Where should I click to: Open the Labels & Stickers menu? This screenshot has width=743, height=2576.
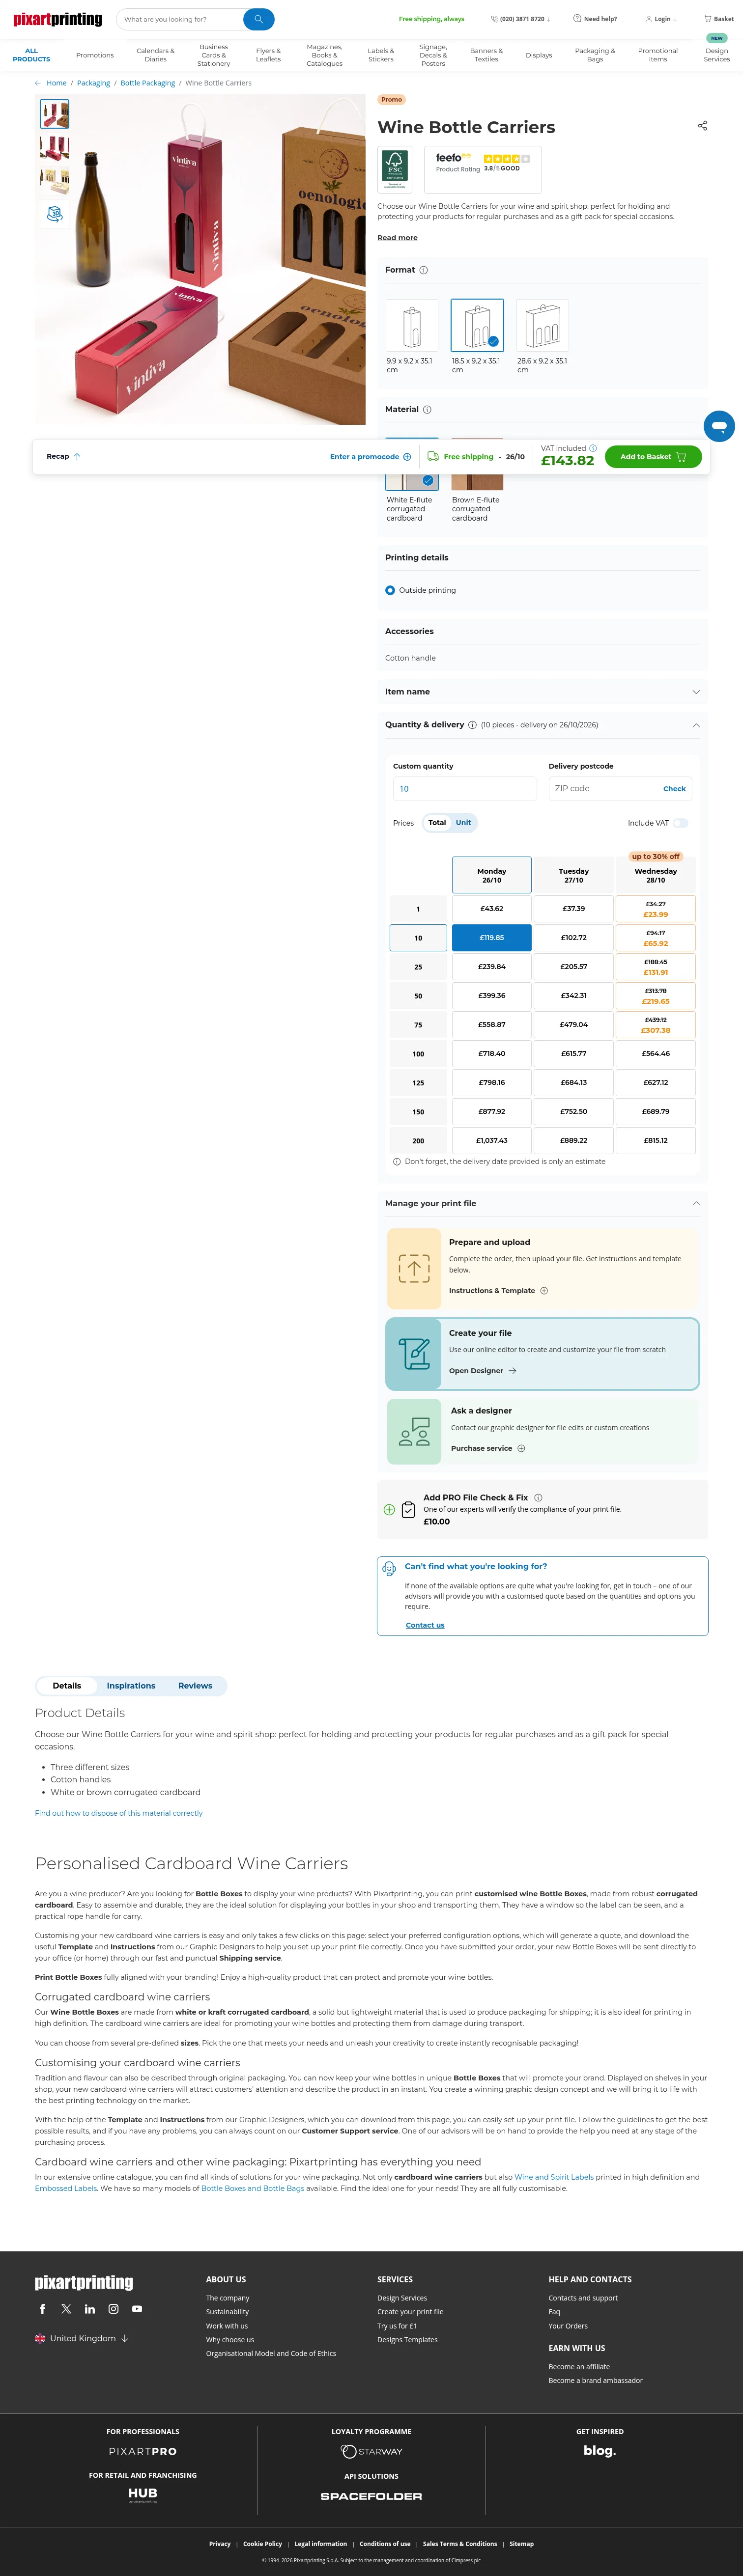pos(381,55)
